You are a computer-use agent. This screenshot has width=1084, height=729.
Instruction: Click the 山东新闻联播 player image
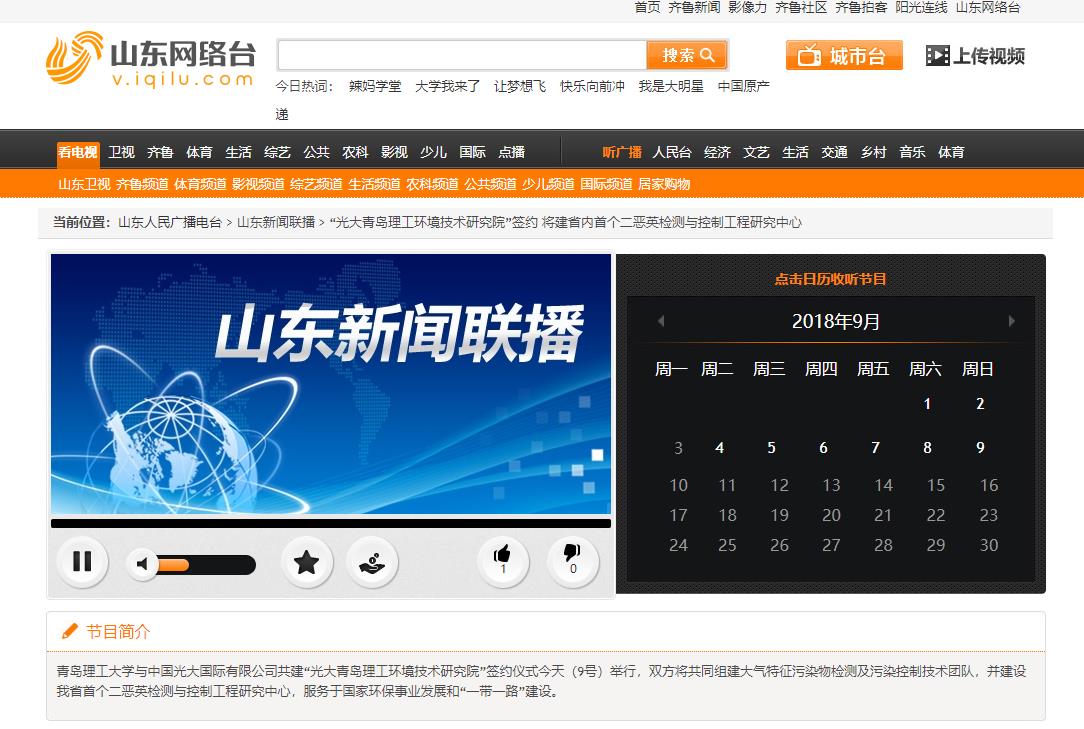click(x=330, y=384)
